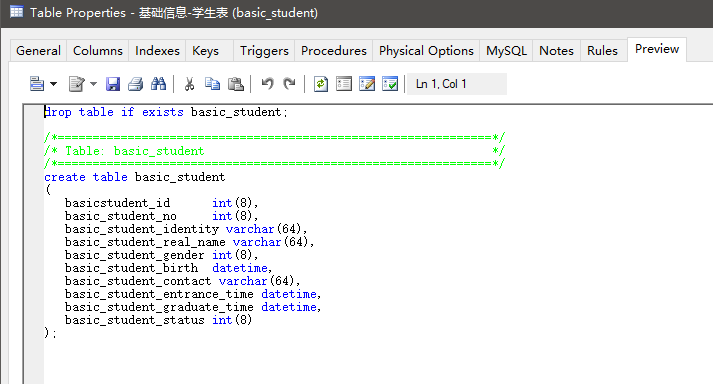Click the edit-script pencil icon
Screen dimensions: 713x384
pyautogui.click(x=367, y=84)
